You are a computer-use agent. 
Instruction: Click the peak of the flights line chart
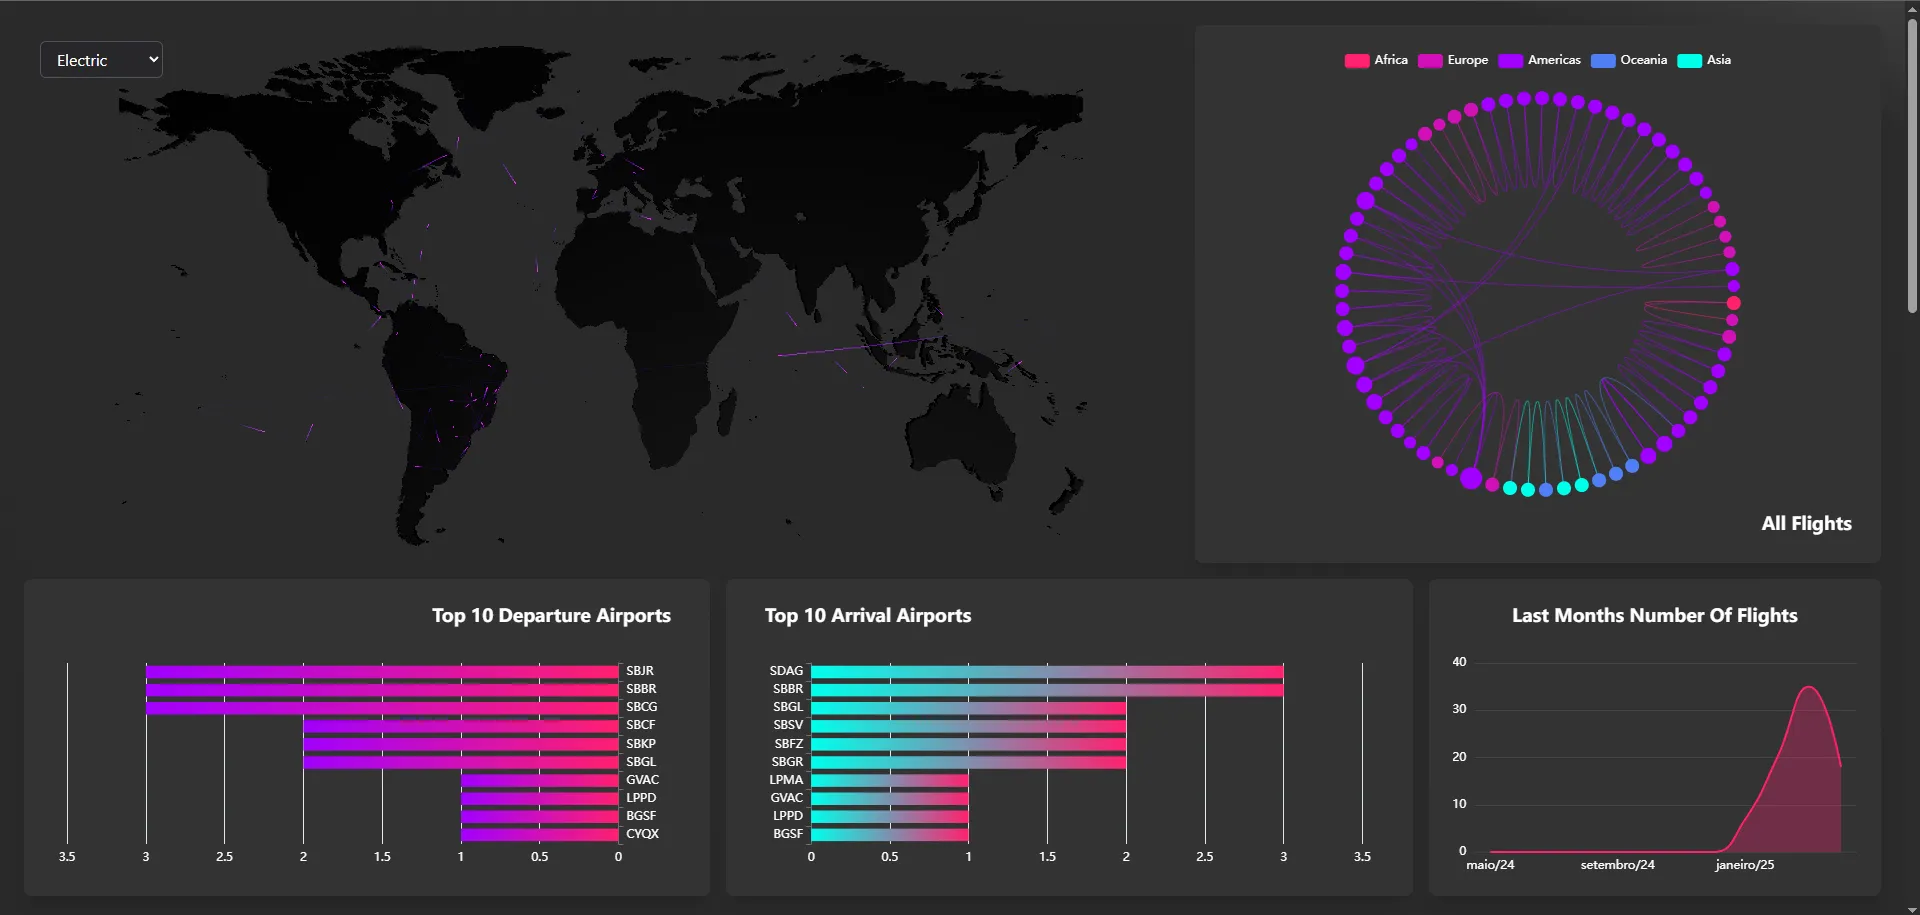(x=1808, y=687)
